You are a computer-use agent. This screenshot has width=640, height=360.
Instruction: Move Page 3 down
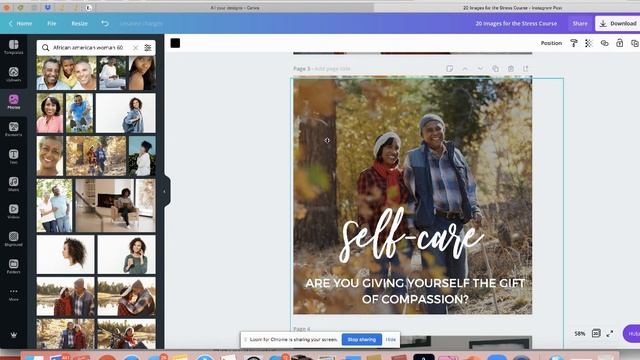tap(480, 69)
